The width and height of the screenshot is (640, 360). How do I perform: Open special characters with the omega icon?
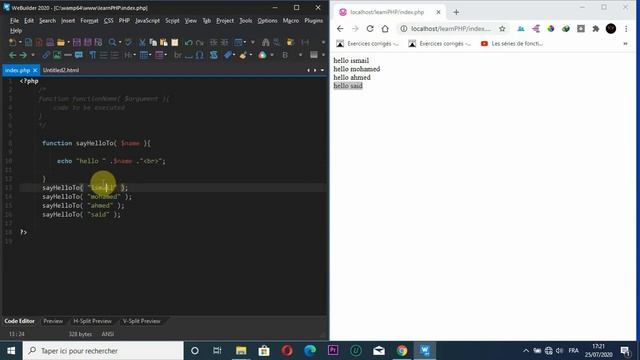click(199, 55)
